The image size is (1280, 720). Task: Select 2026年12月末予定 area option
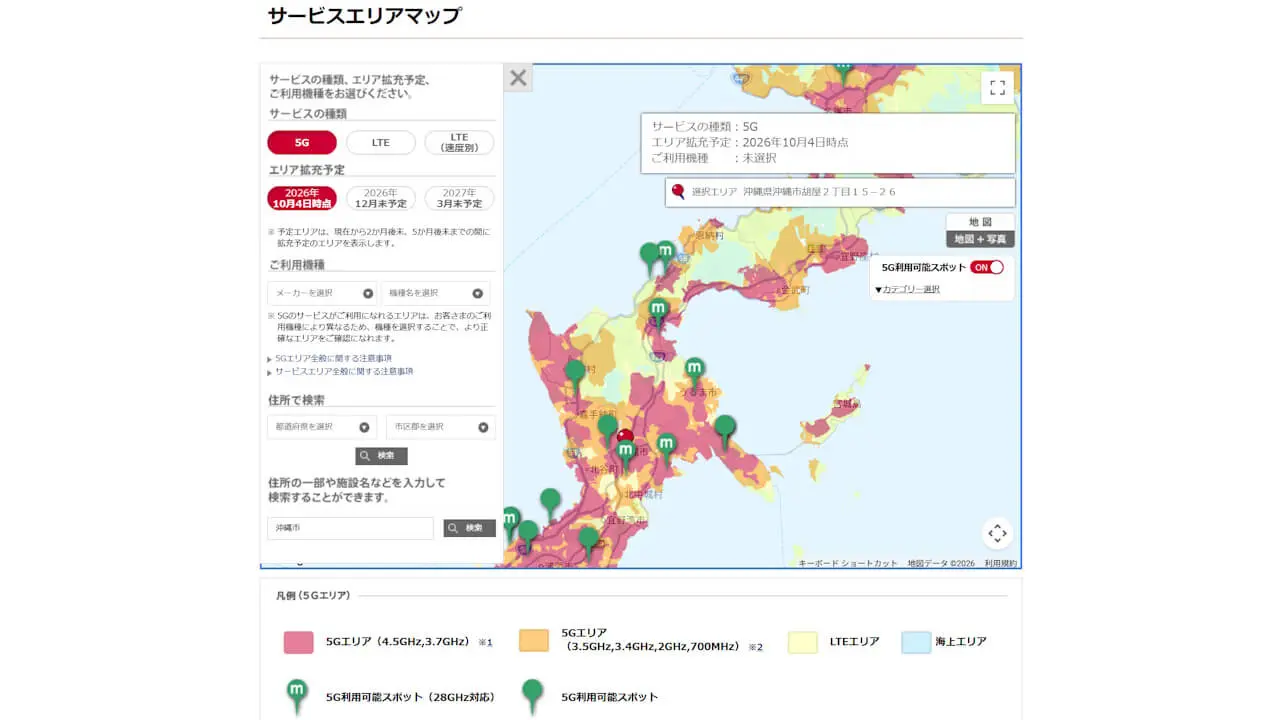(381, 198)
